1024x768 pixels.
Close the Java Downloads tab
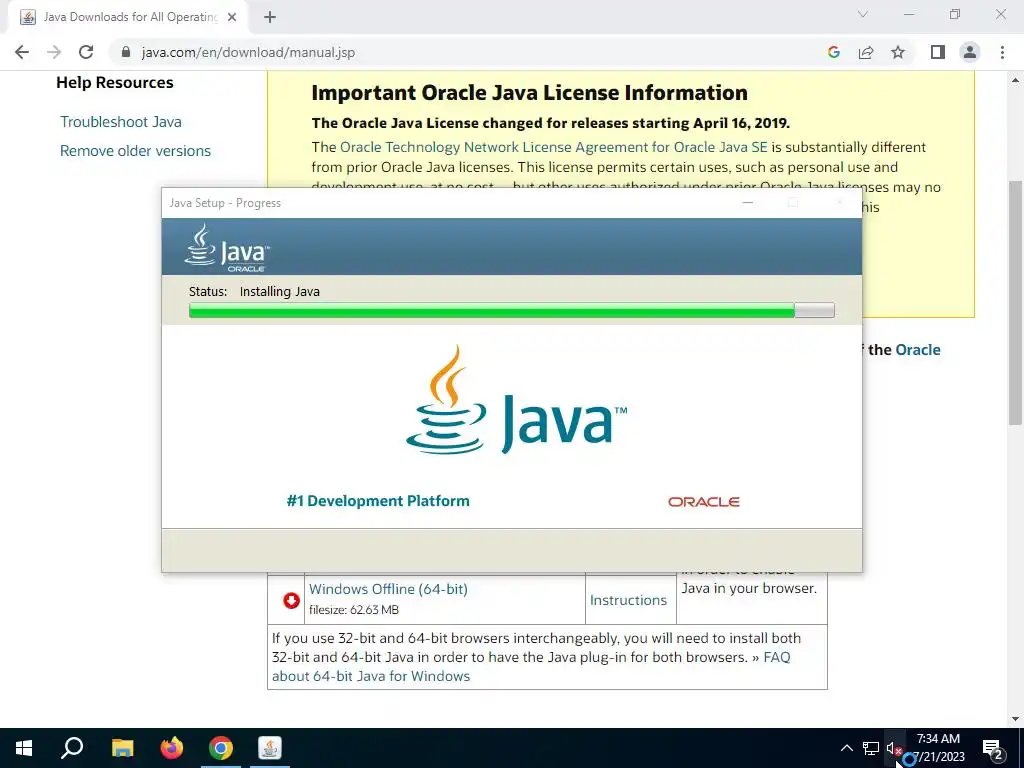(232, 17)
